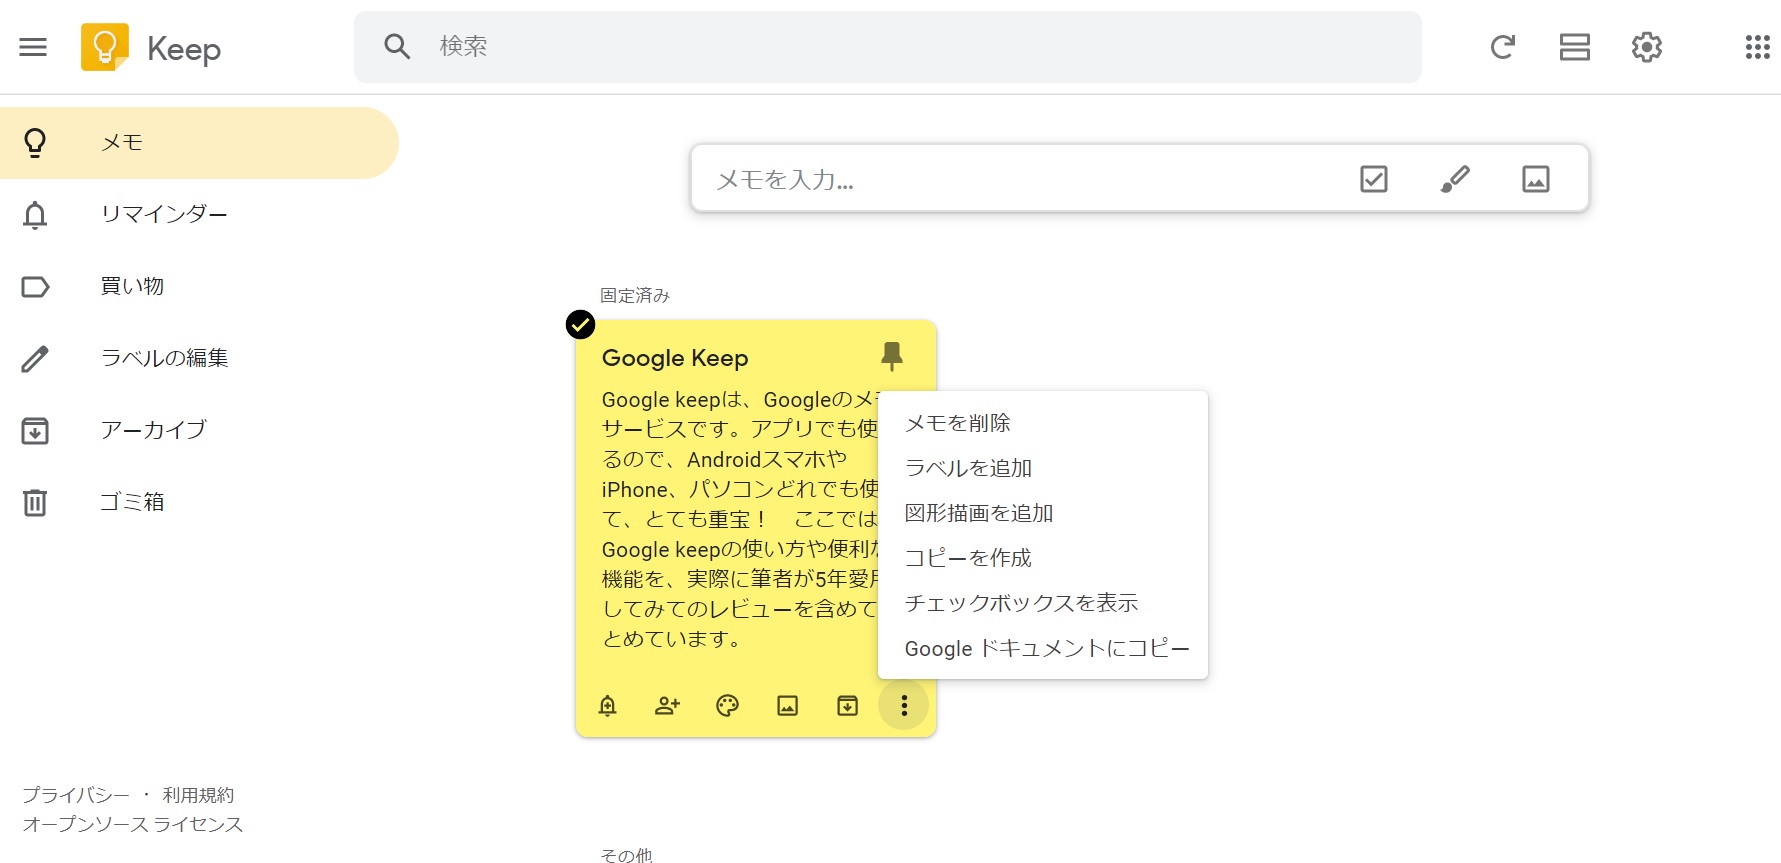The width and height of the screenshot is (1781, 863).
Task: Open the 買い物 label
Action: tap(199, 287)
